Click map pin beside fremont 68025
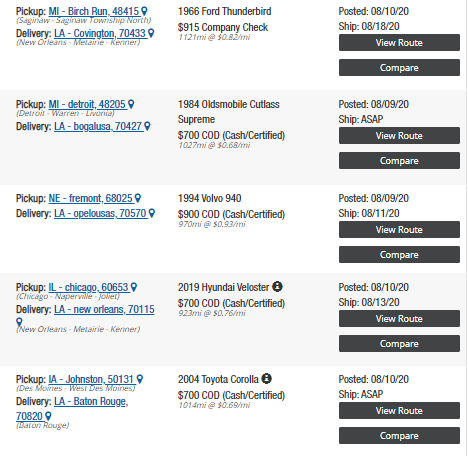 point(138,198)
